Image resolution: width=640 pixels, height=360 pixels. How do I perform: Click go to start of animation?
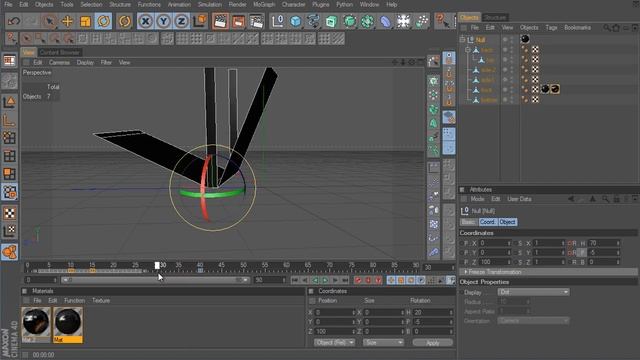295,280
